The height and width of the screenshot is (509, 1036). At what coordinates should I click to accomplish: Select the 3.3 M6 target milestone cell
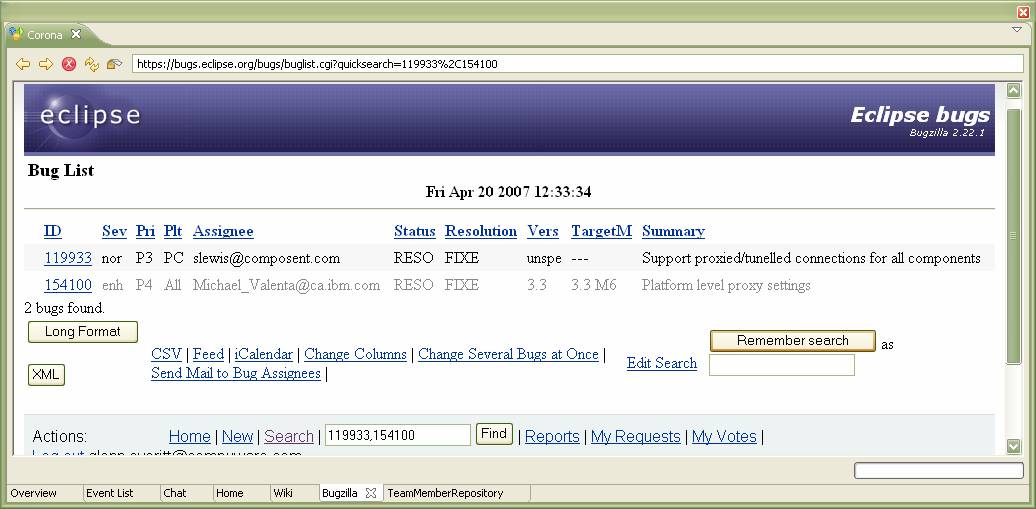tap(593, 286)
